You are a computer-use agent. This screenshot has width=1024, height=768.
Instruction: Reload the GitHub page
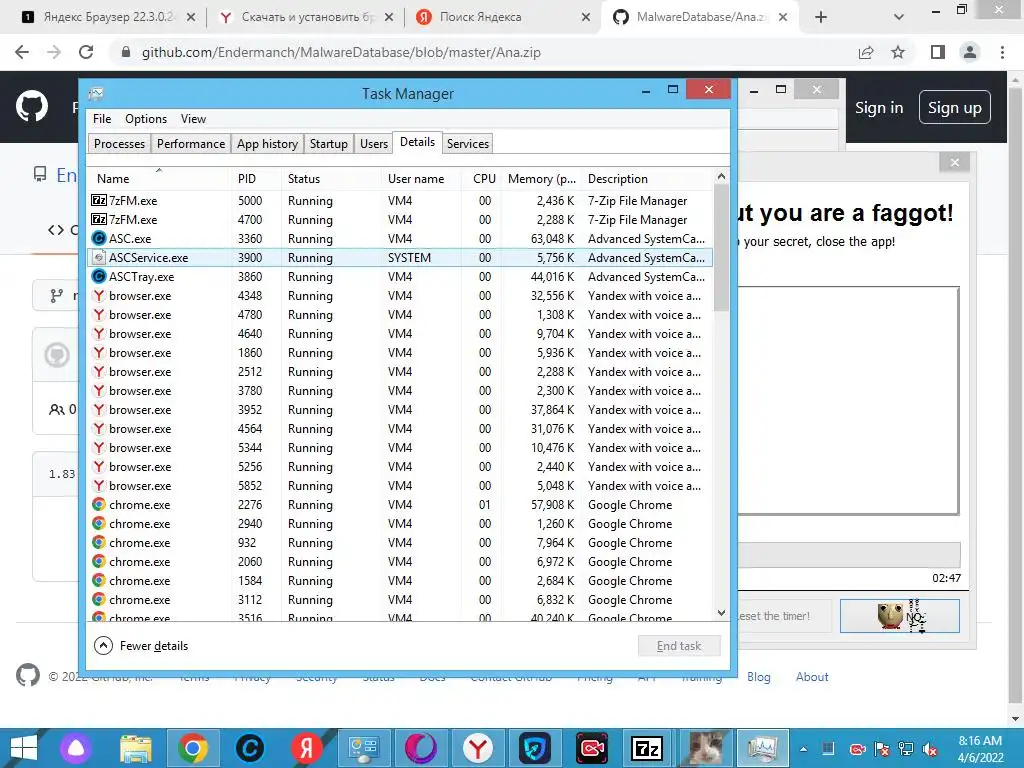tap(86, 52)
